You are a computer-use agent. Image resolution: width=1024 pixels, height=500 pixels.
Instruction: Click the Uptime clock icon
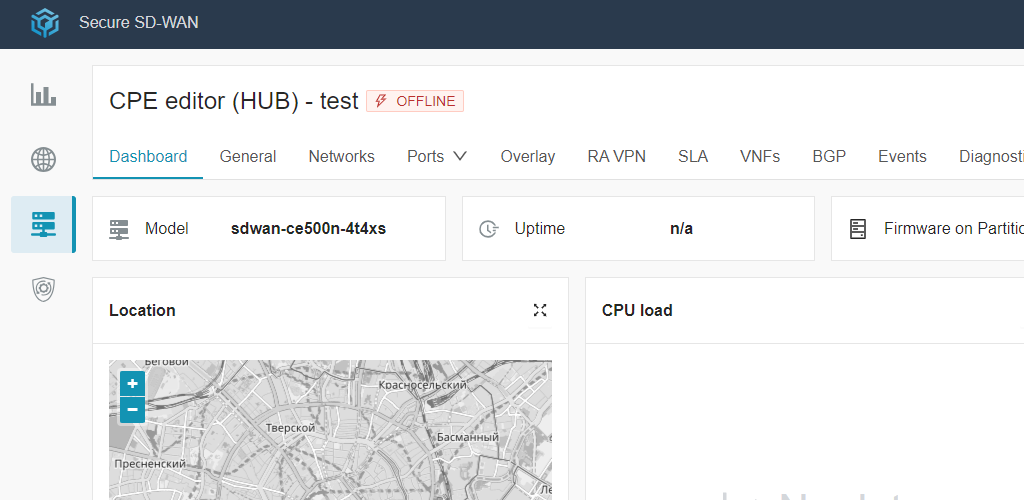(488, 229)
